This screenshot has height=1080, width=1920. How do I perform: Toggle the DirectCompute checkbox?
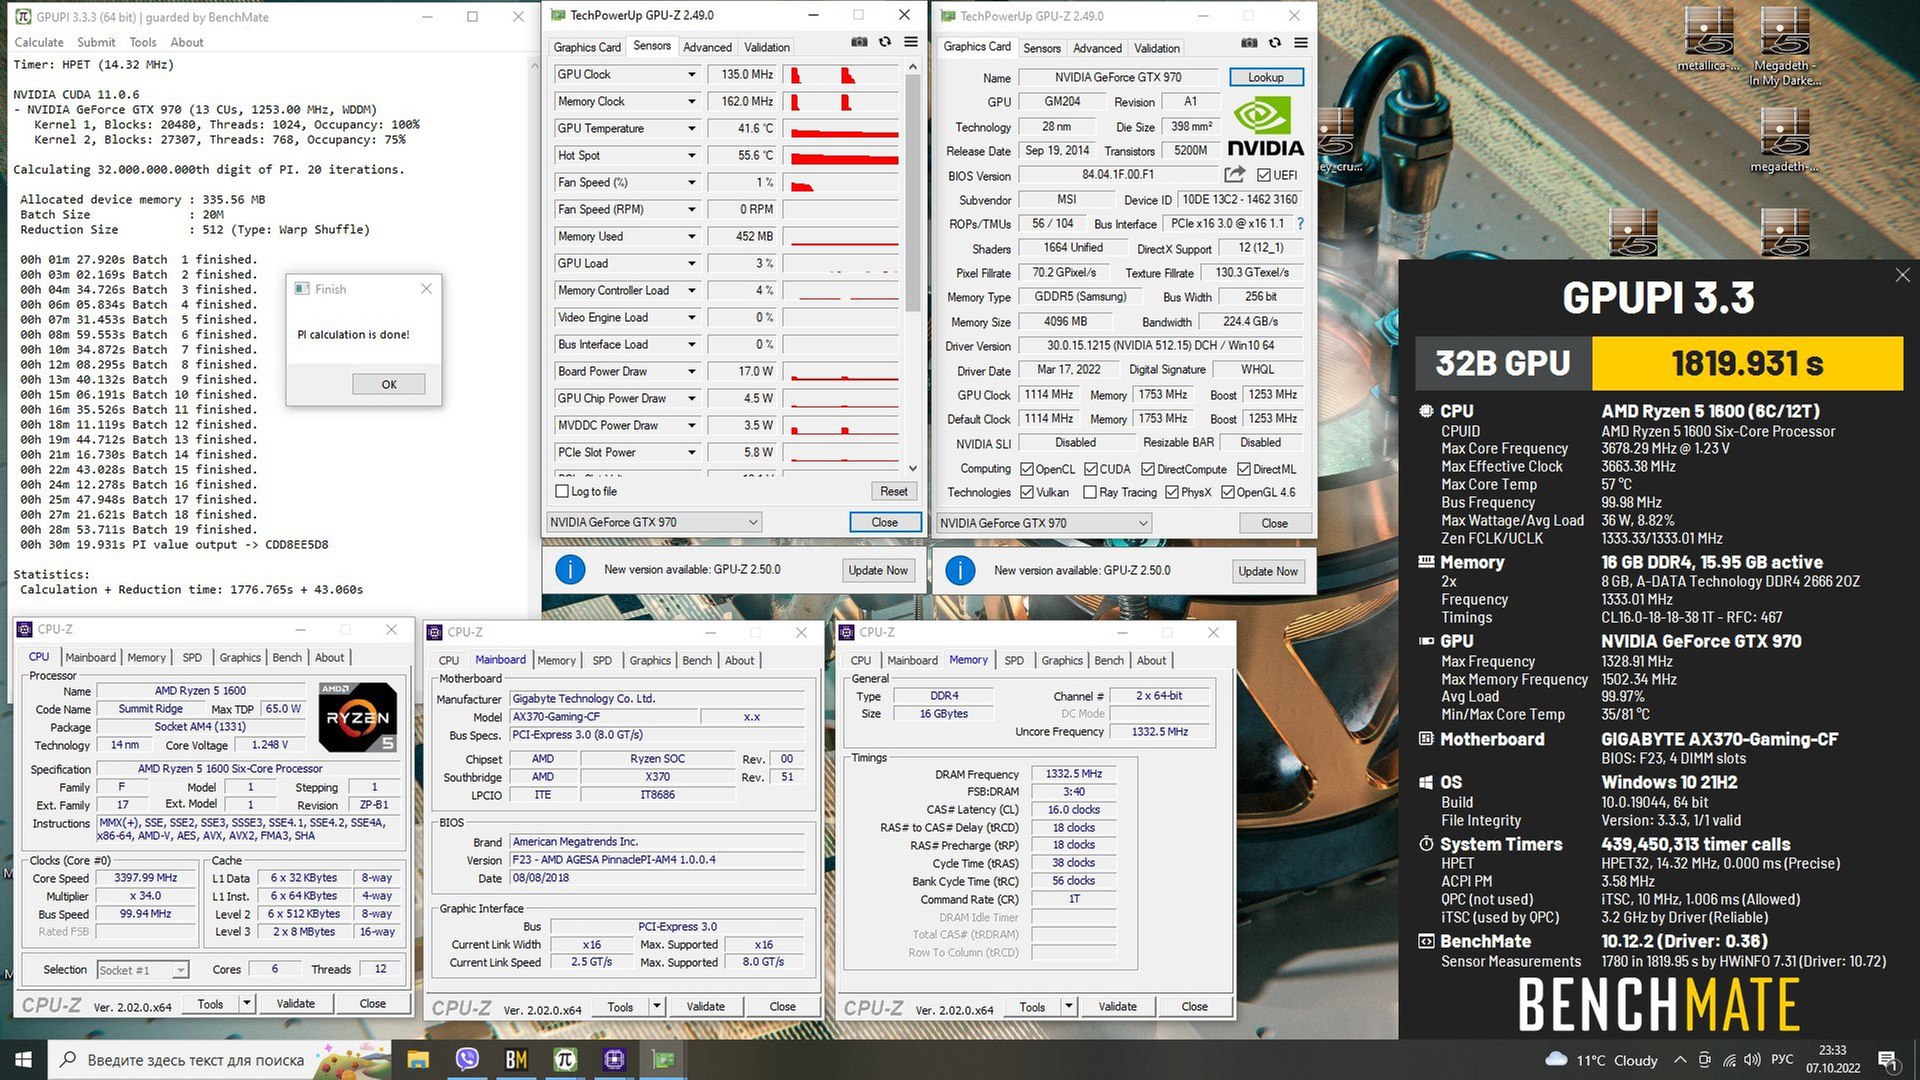1148,469
